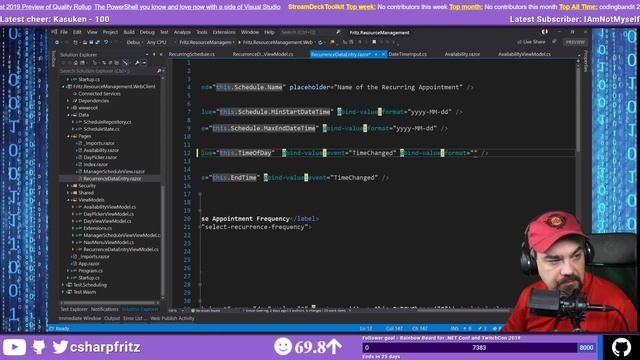The width and height of the screenshot is (640, 360).
Task: Open the Immediate Window tab
Action: point(80,318)
